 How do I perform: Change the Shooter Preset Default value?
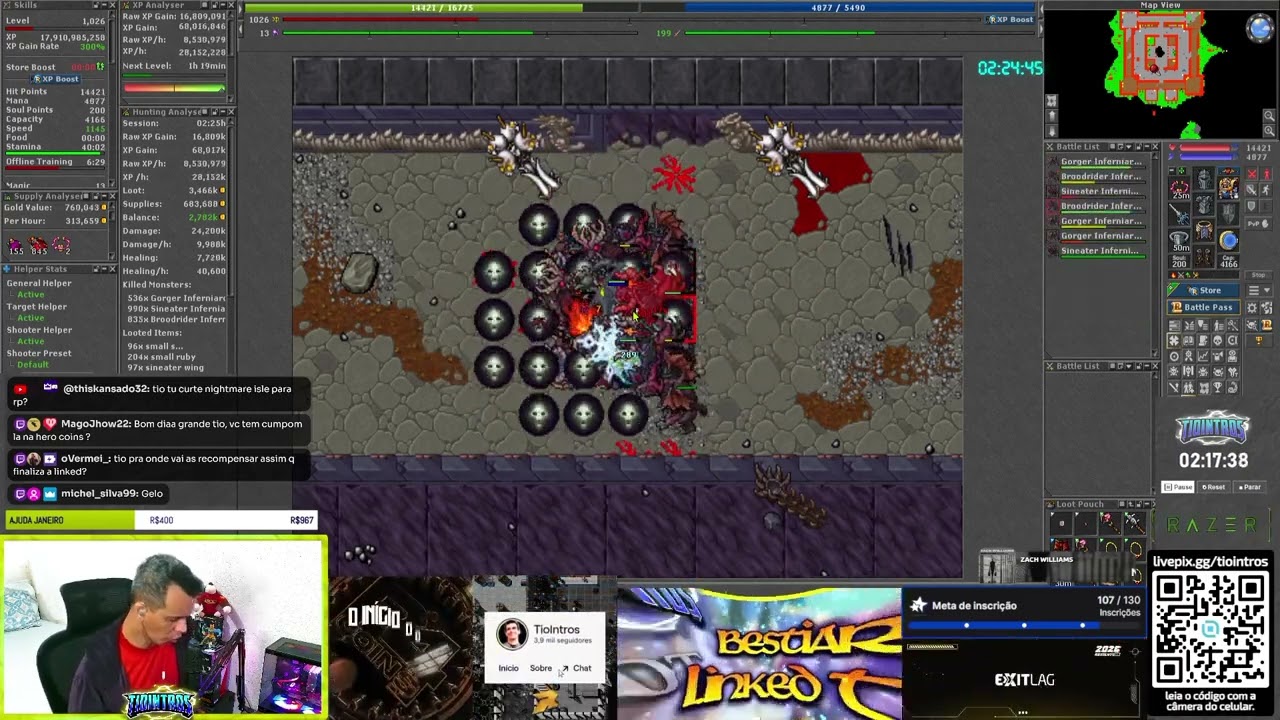pyautogui.click(x=33, y=365)
